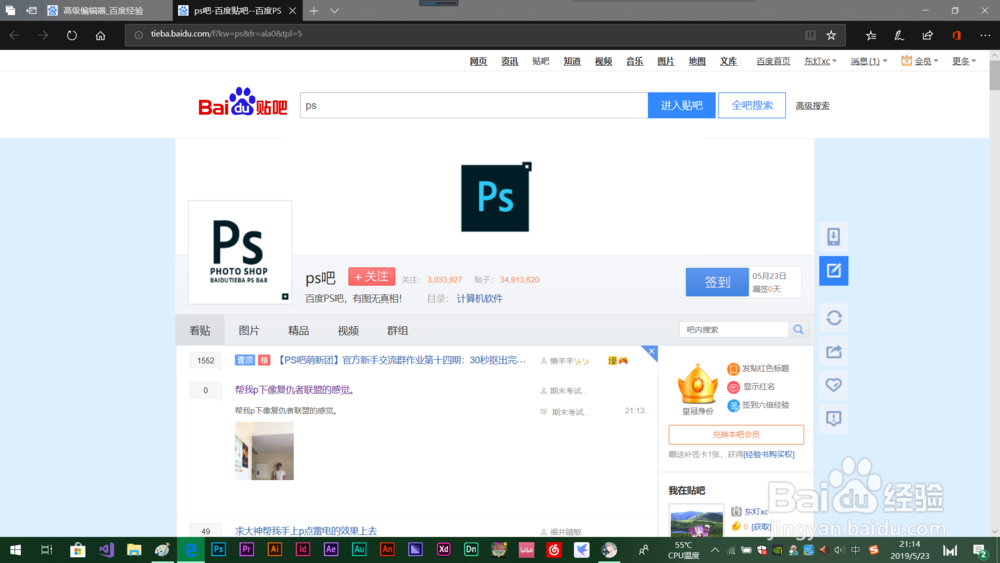Close the ps吧 browser tab
This screenshot has height=563, width=1000.
pos(292,11)
